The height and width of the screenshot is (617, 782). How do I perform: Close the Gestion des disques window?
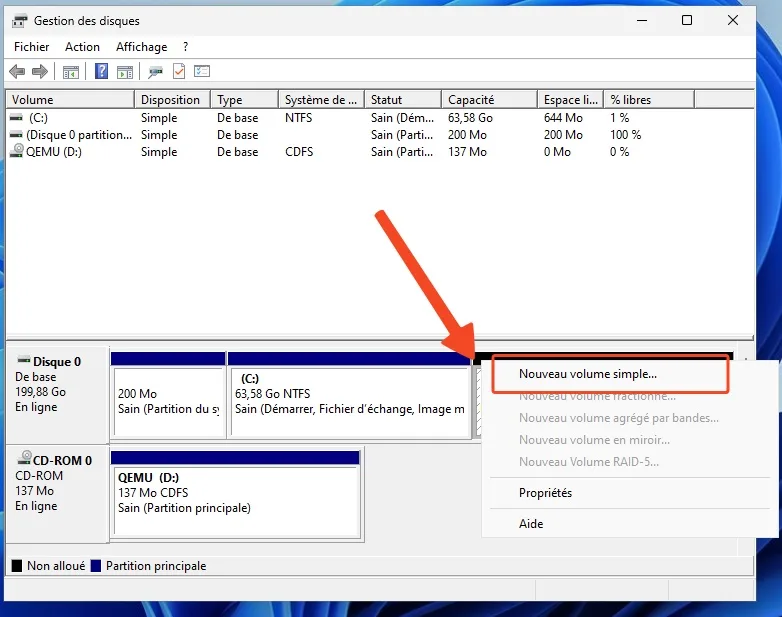[x=733, y=20]
